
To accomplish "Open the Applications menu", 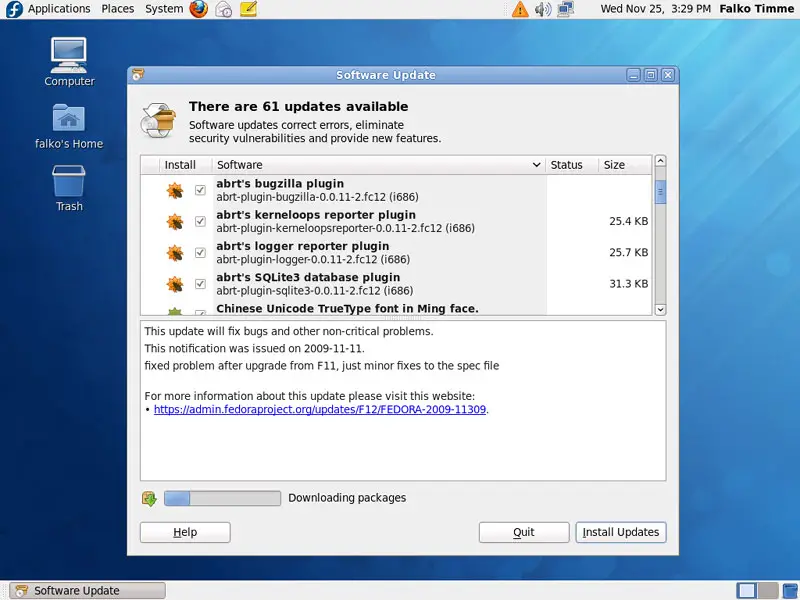I will tap(59, 9).
